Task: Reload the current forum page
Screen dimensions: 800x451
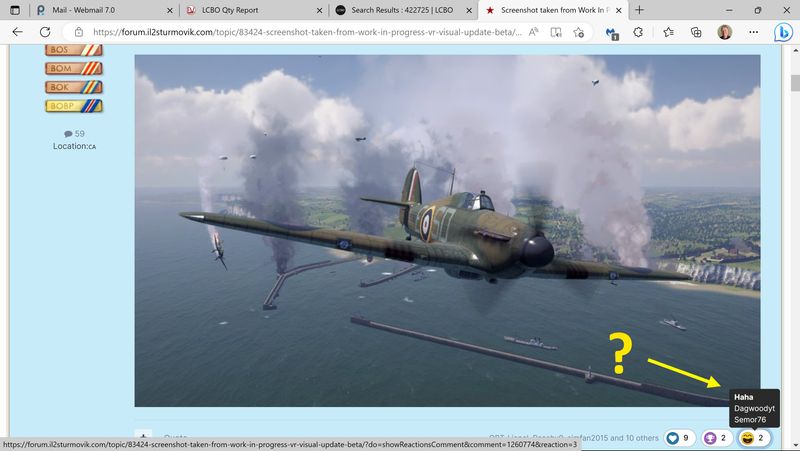Action: point(45,32)
